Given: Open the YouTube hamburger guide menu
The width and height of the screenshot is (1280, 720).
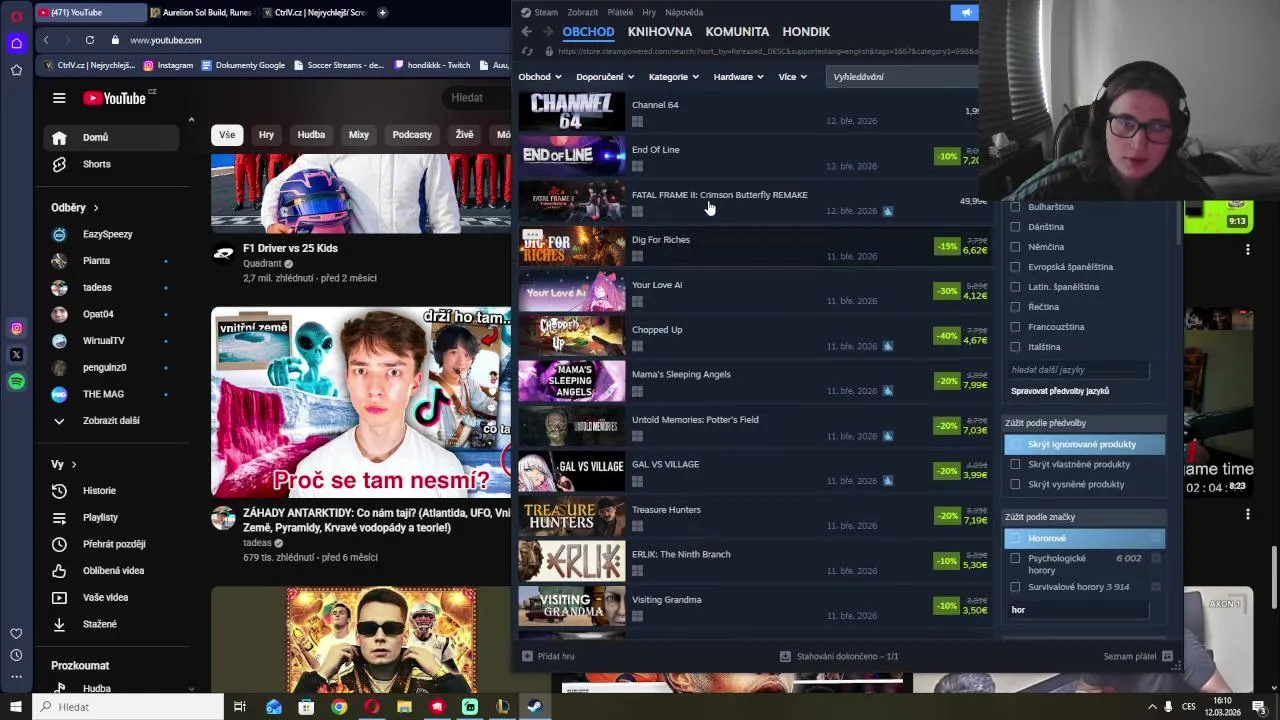Looking at the screenshot, I should pyautogui.click(x=59, y=98).
